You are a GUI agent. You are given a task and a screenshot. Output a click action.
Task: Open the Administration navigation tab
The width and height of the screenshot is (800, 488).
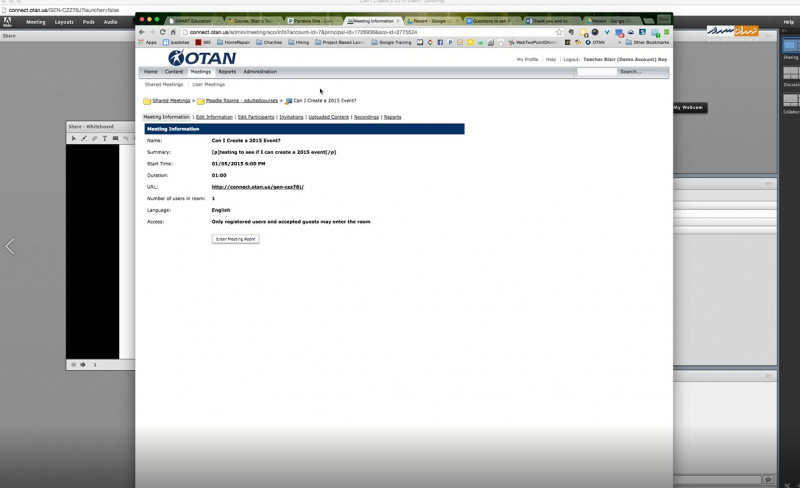(x=260, y=72)
